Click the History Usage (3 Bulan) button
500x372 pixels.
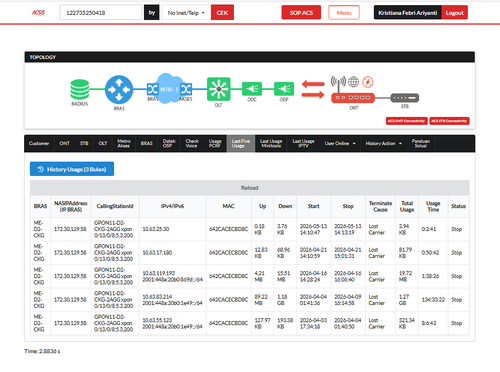[x=72, y=169]
